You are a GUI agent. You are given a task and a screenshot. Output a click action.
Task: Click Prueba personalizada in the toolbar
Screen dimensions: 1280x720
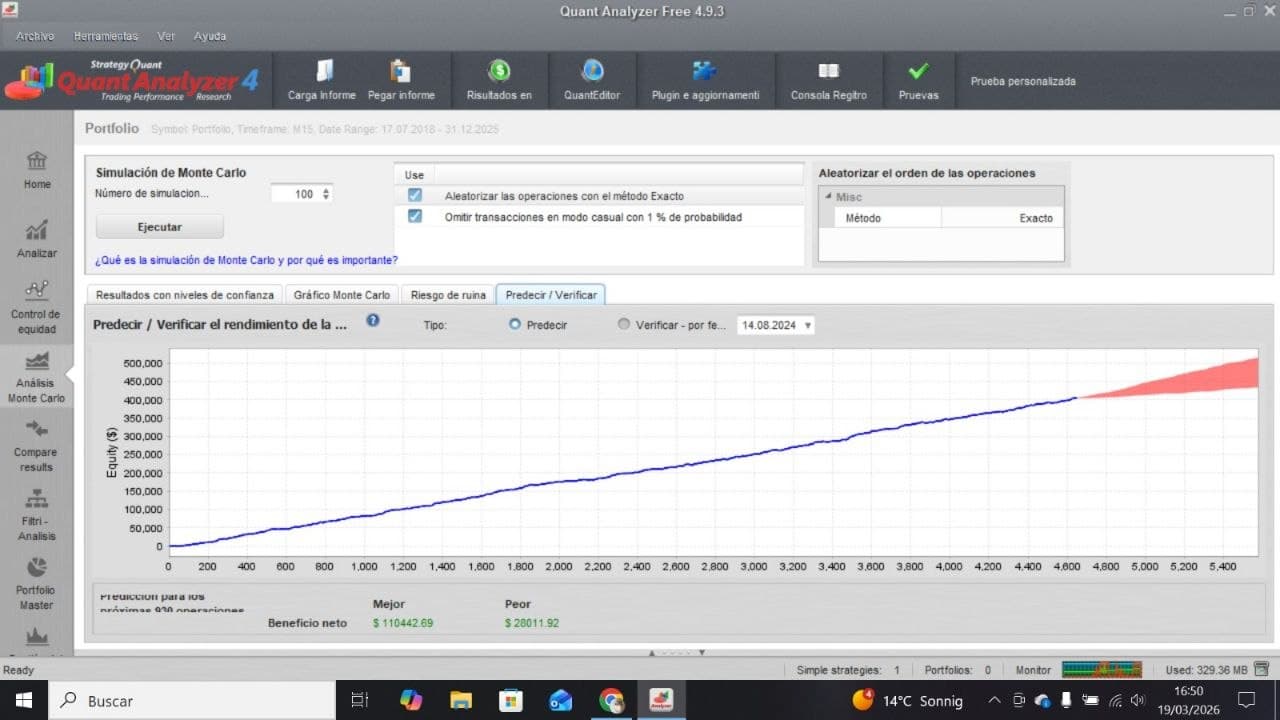tap(1023, 81)
